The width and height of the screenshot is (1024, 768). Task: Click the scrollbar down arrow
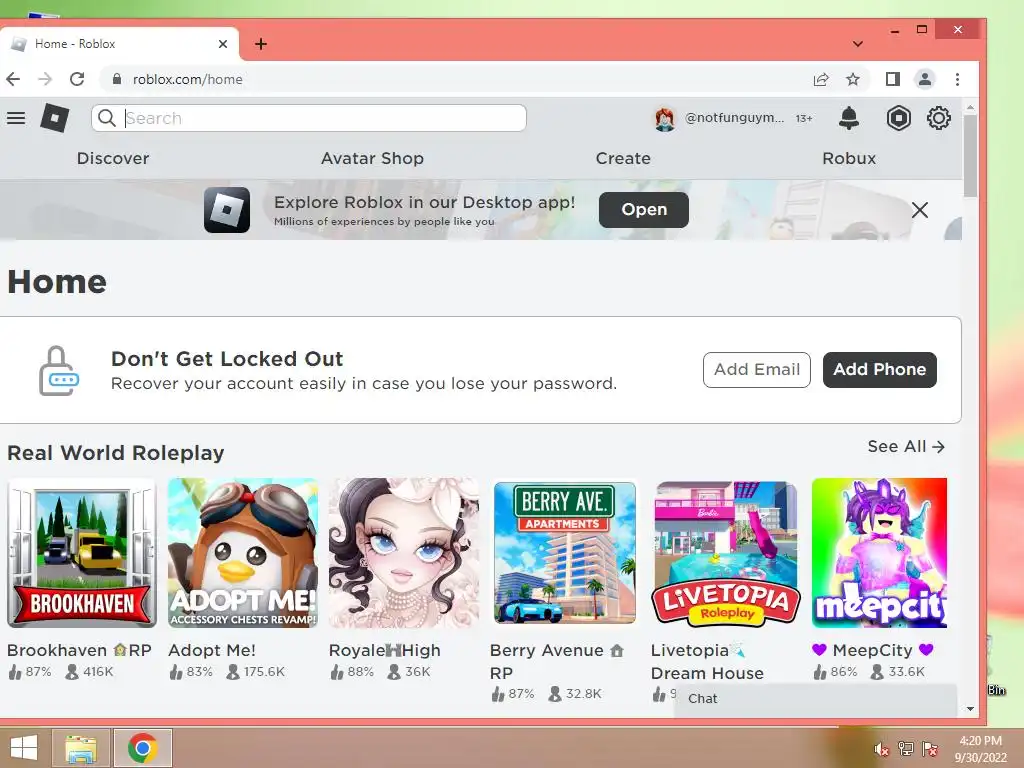point(970,709)
